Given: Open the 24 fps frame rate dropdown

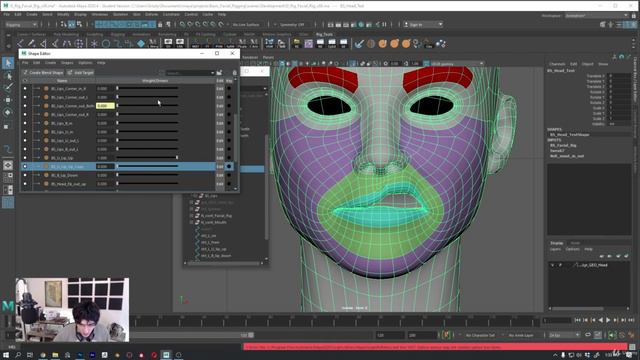Looking at the screenshot, I should coord(564,335).
